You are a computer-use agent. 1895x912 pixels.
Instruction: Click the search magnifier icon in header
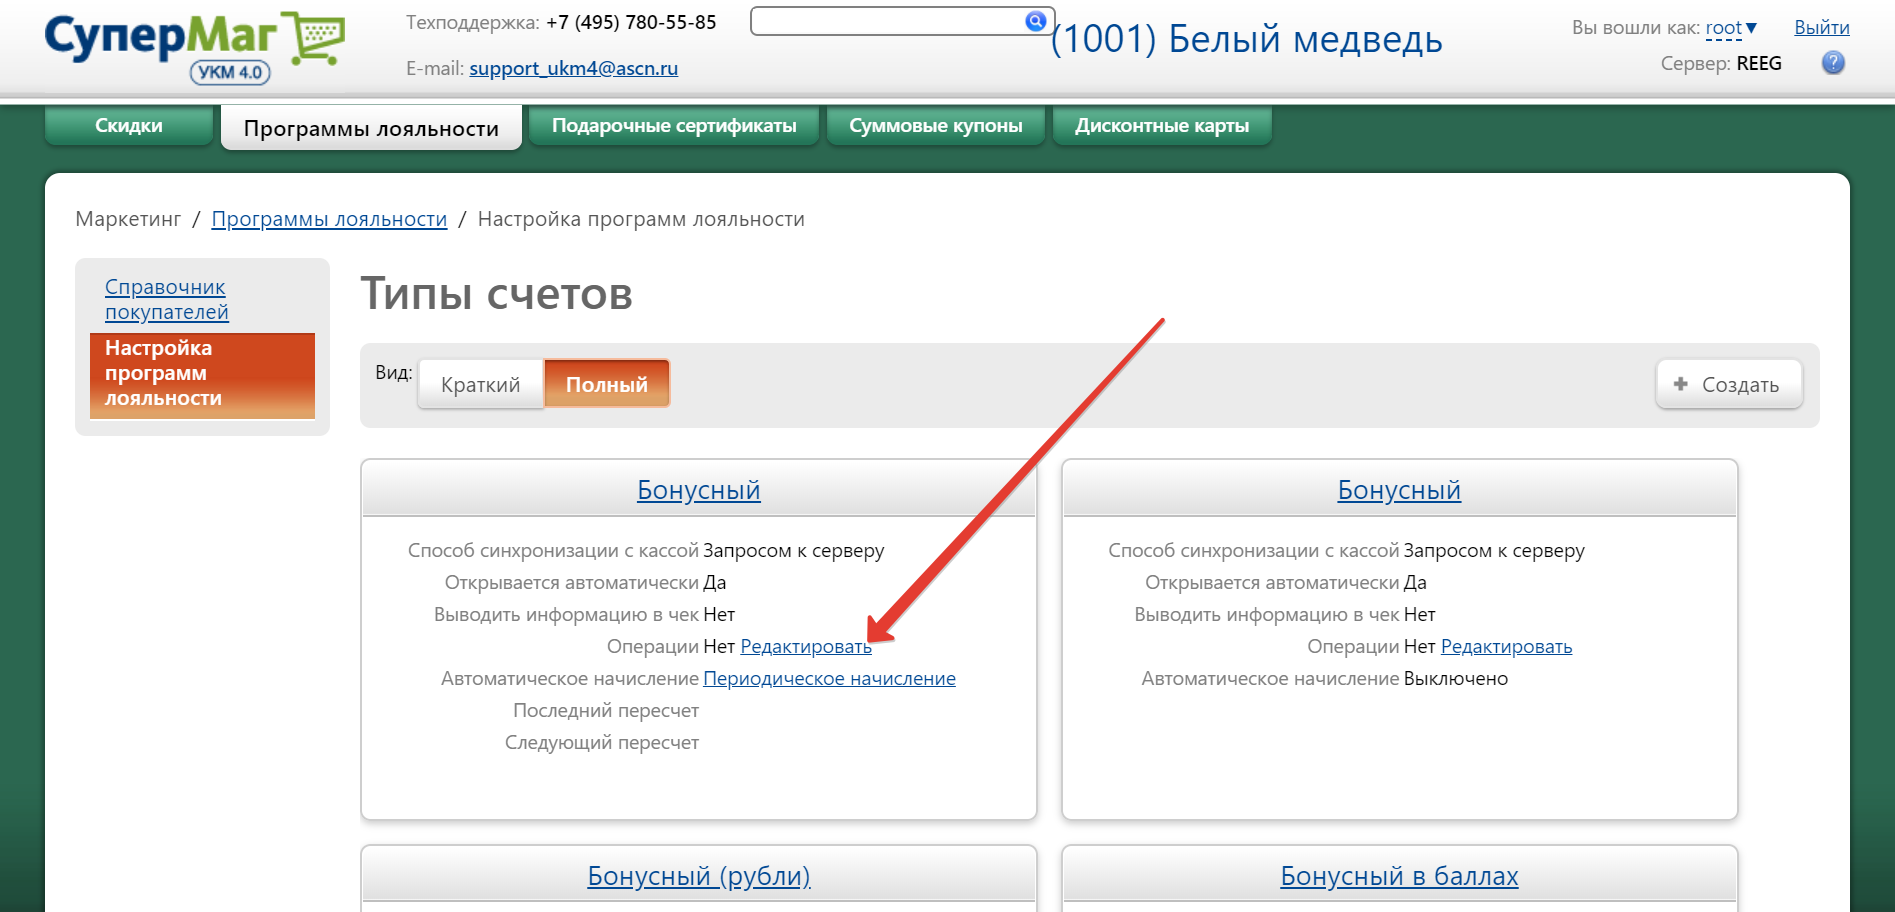[1035, 20]
